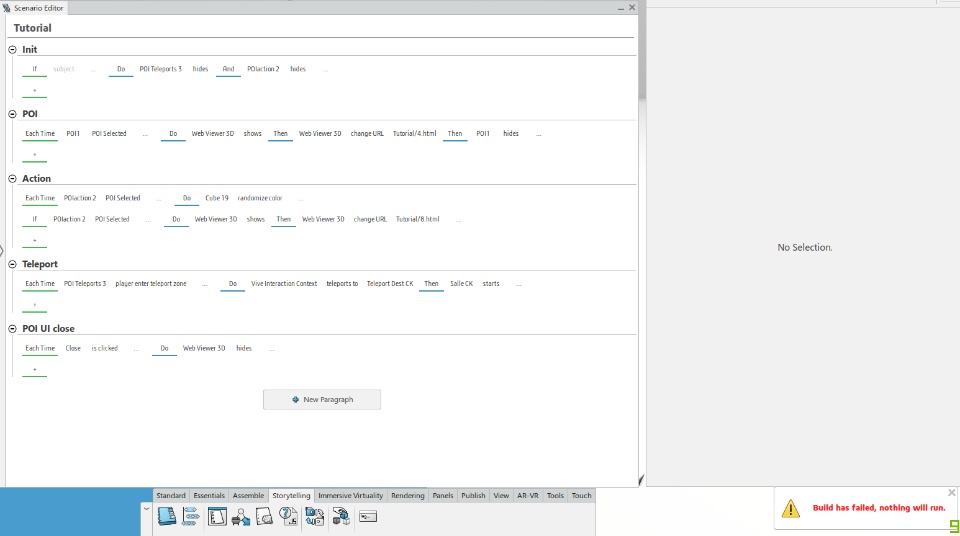Add a sentence with the plus under Action
The width and height of the screenshot is (960, 536).
click(34, 241)
